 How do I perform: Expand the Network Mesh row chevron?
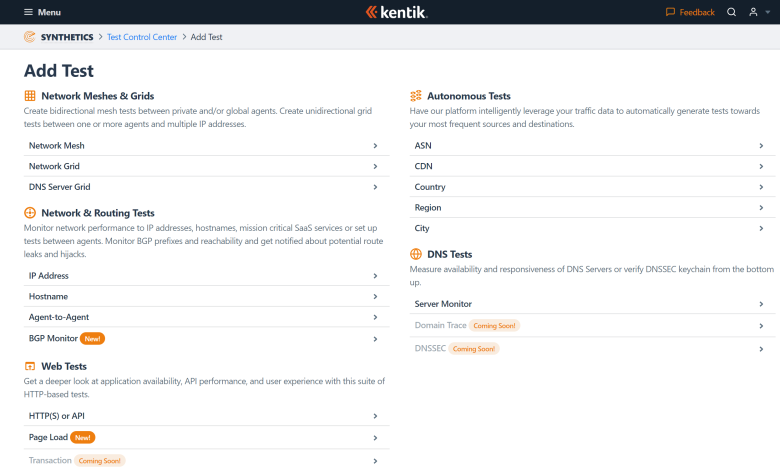point(375,146)
